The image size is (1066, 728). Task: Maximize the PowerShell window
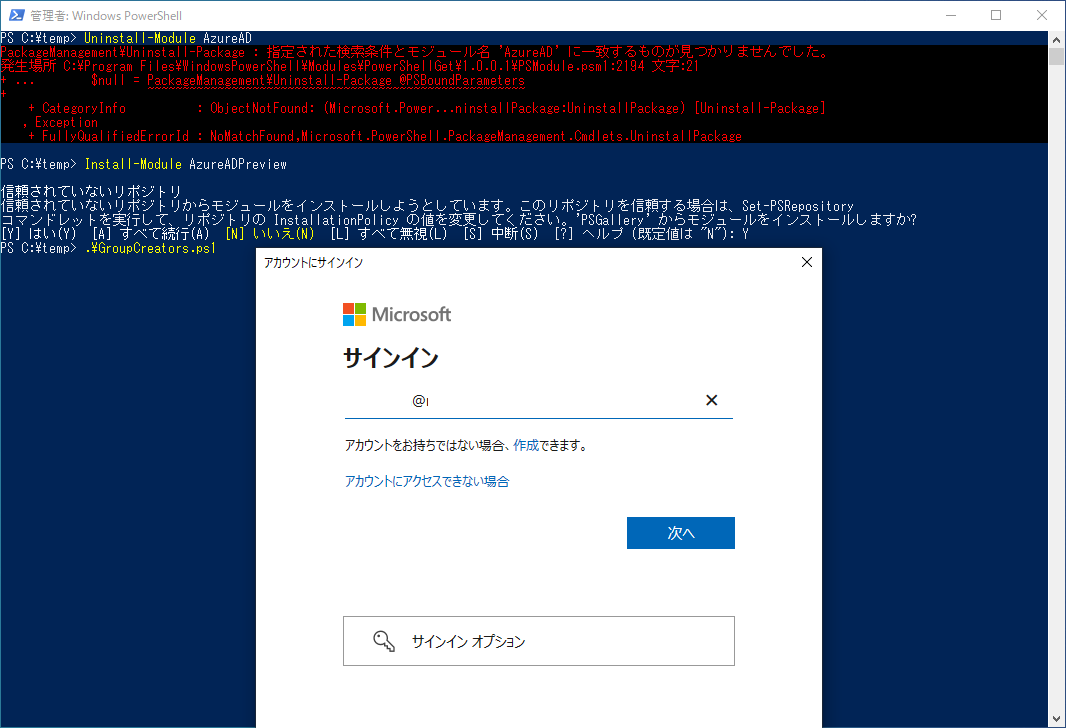(x=996, y=15)
